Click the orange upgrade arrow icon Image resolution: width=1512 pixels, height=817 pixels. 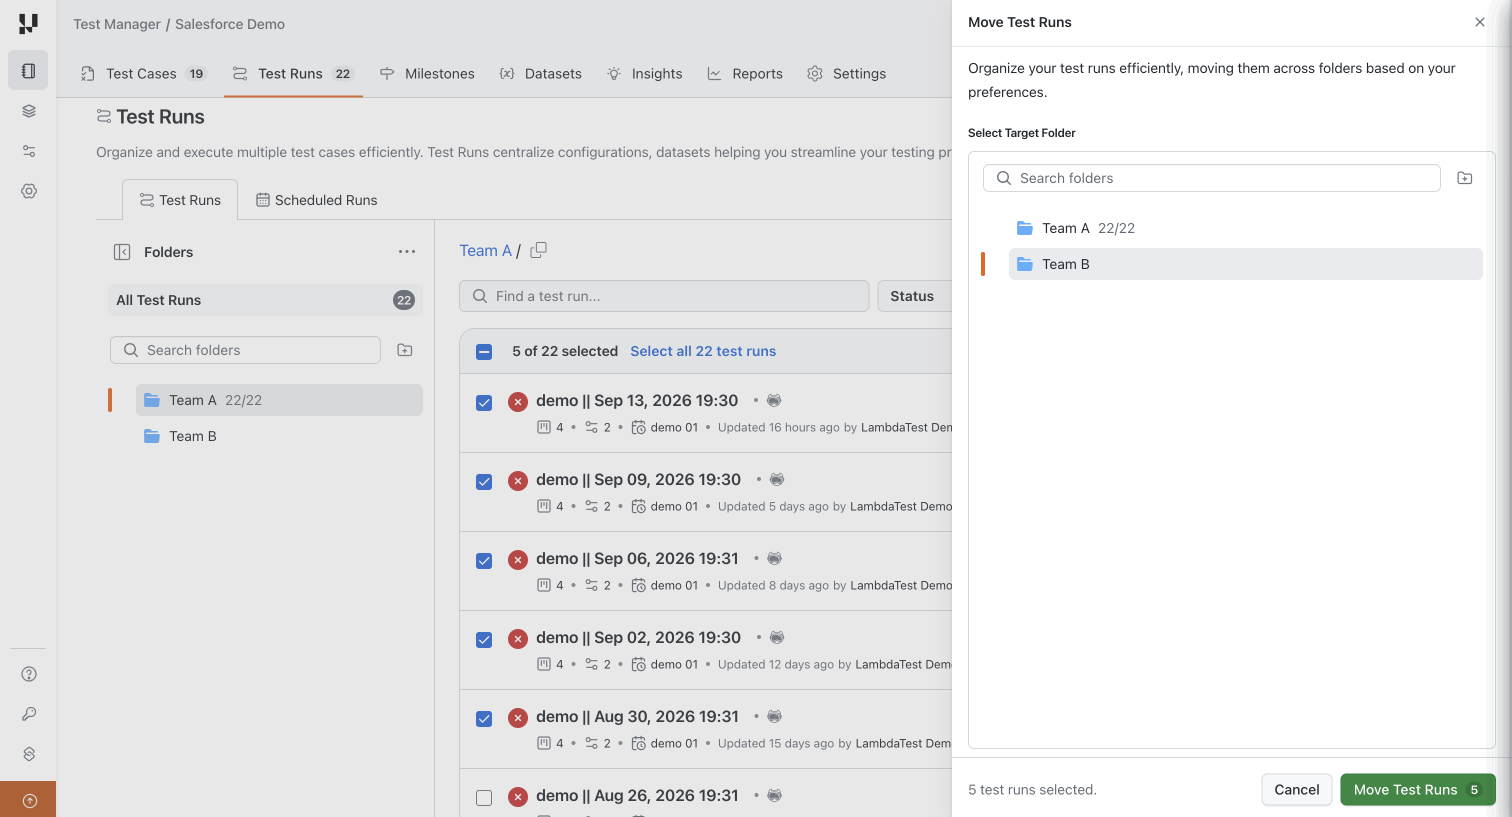pos(28,800)
